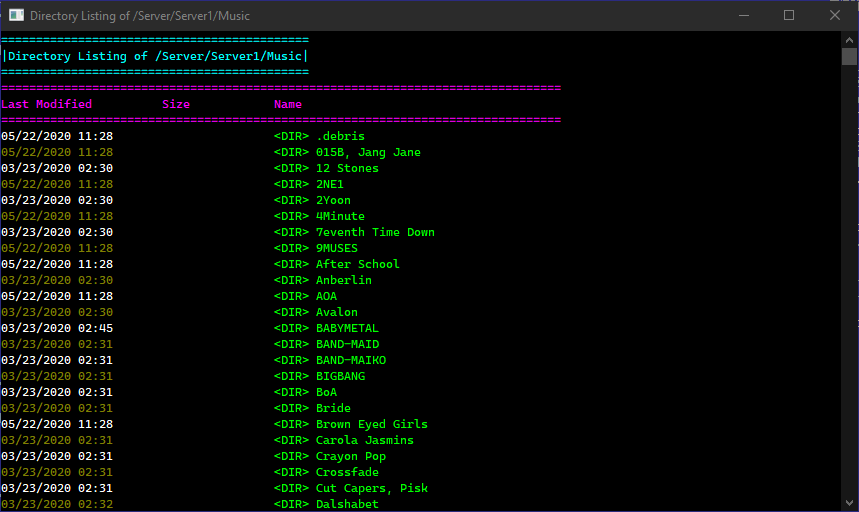Click the console window icon in title bar
This screenshot has width=859, height=512.
[x=16, y=15]
